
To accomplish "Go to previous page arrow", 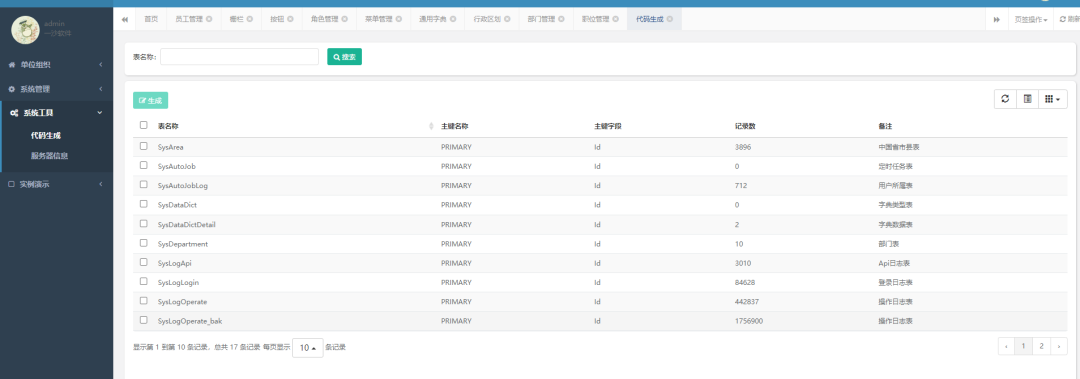I will point(1007,347).
